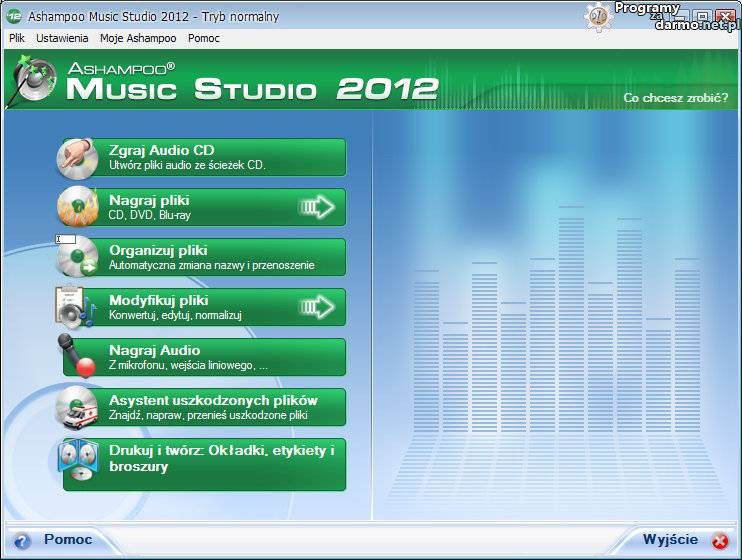Click the burning disc Nagraj pliki icon
The width and height of the screenshot is (742, 560).
[x=77, y=206]
